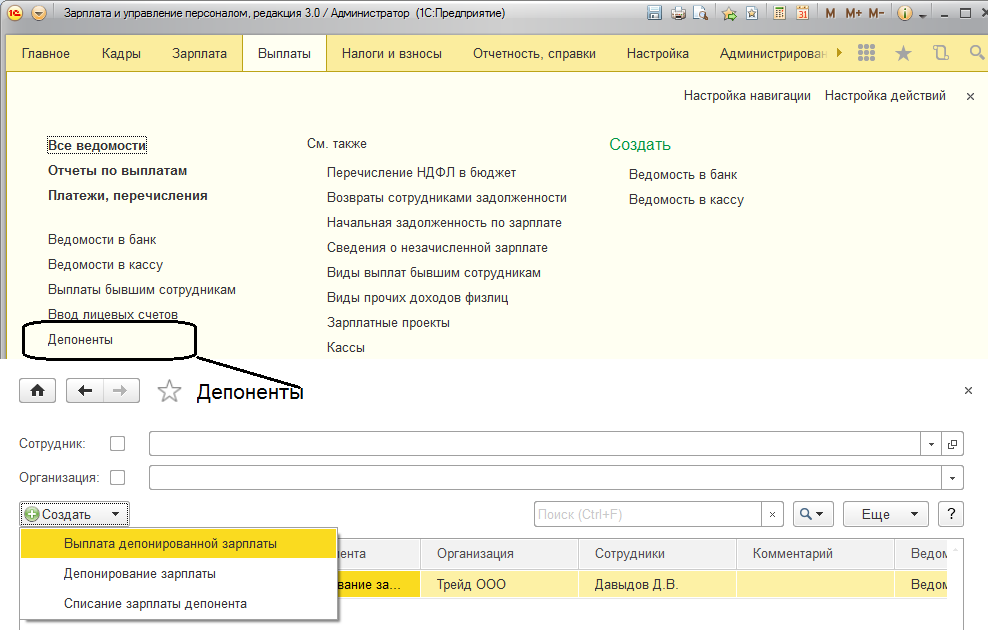988x630 pixels.
Task: Open Настройка навигации link
Action: point(747,96)
